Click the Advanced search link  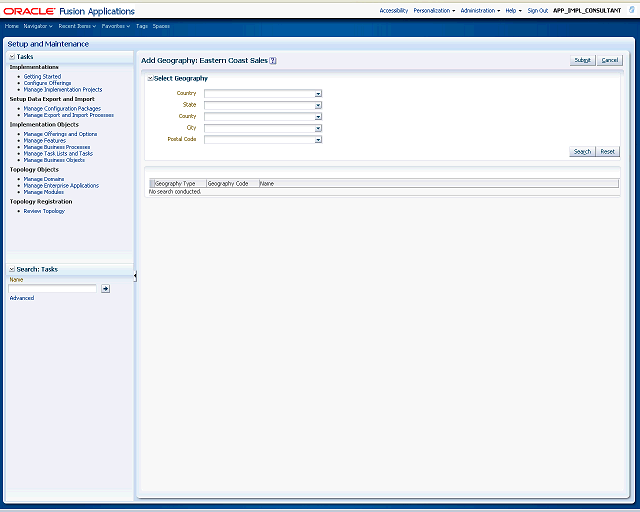tap(22, 298)
